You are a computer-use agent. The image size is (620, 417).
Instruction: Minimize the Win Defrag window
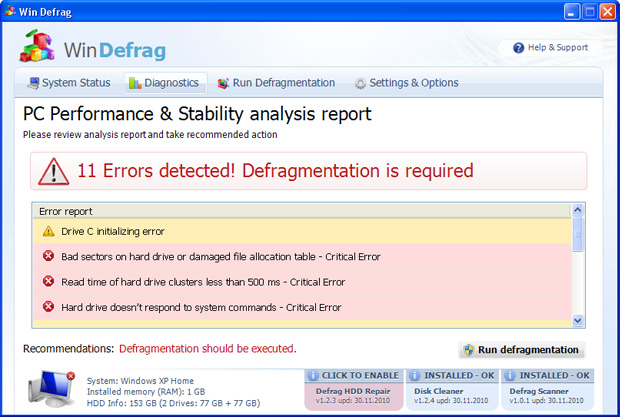coord(571,11)
